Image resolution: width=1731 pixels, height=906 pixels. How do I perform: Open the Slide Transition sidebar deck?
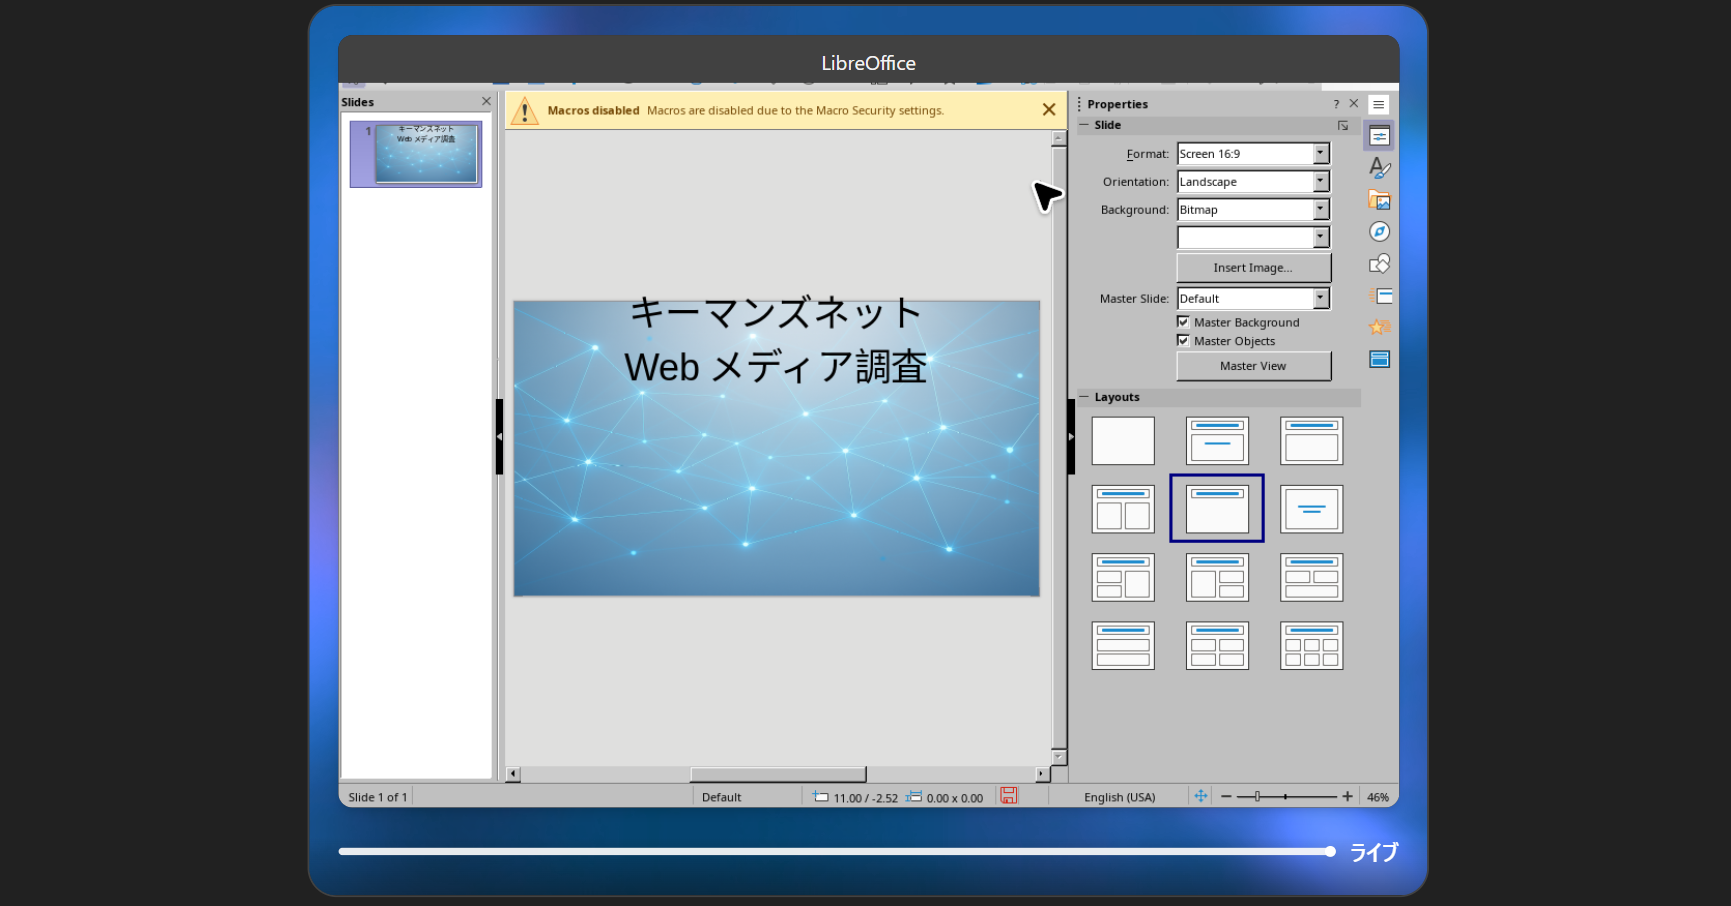[x=1379, y=296]
